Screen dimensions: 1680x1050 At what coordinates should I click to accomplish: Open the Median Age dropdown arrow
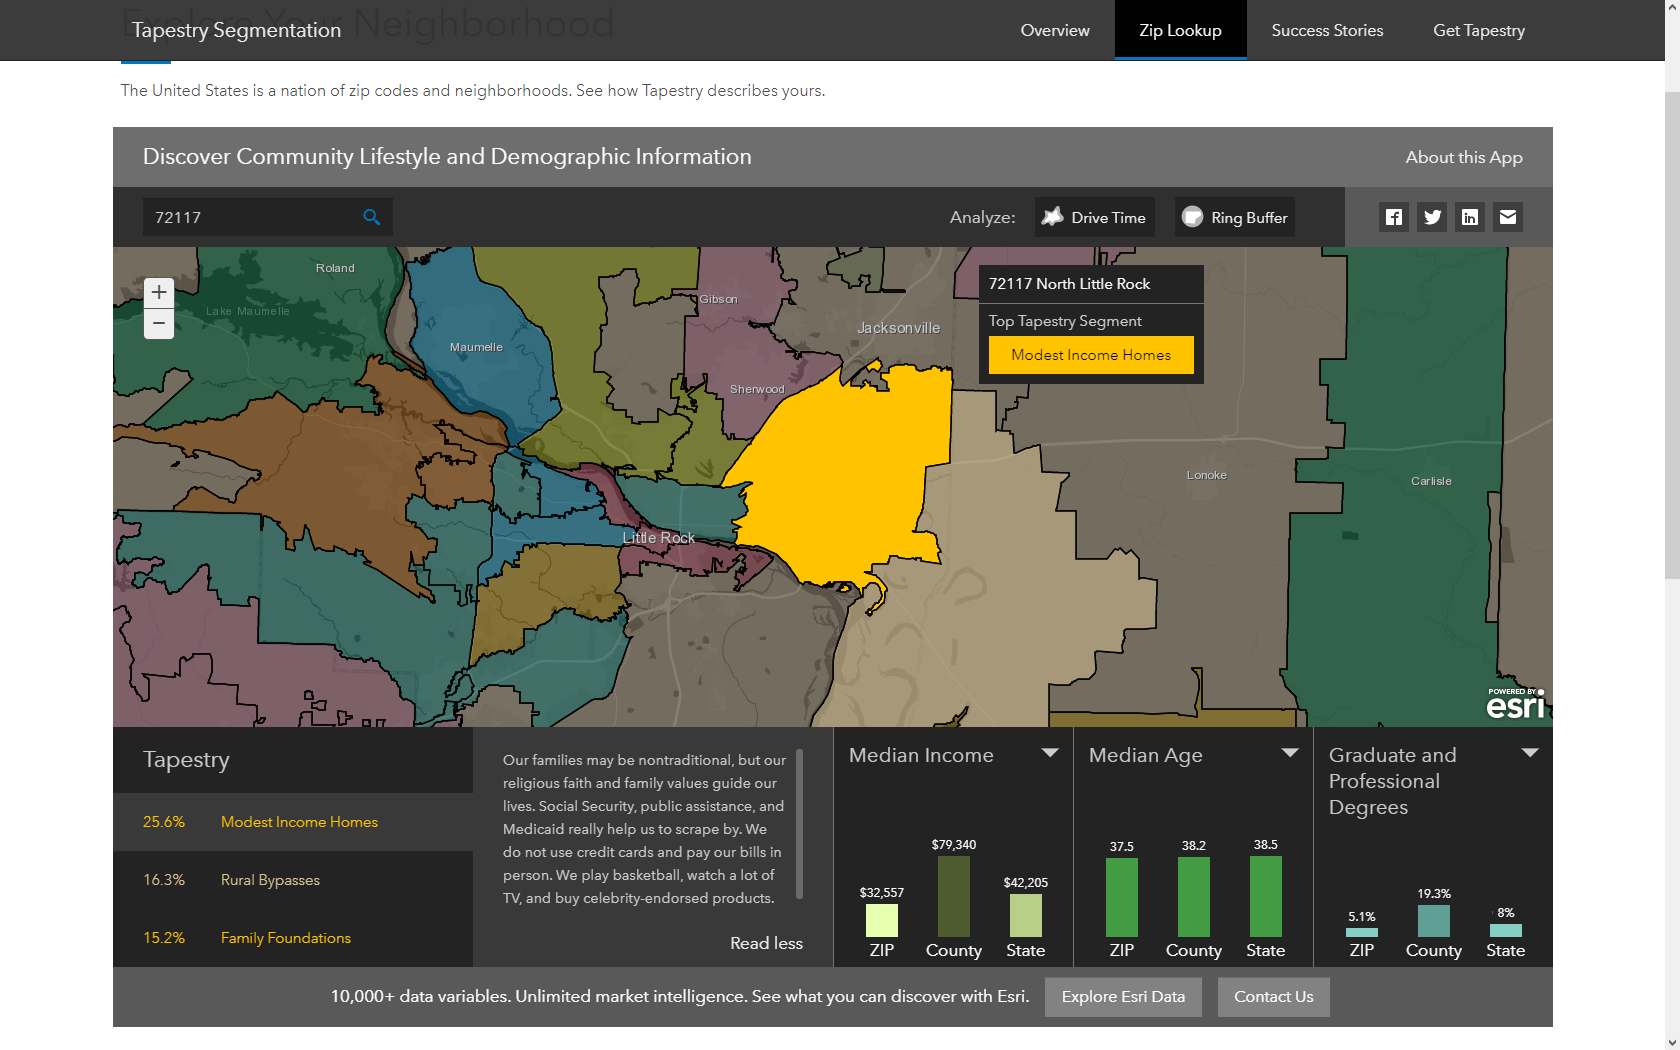tap(1290, 753)
